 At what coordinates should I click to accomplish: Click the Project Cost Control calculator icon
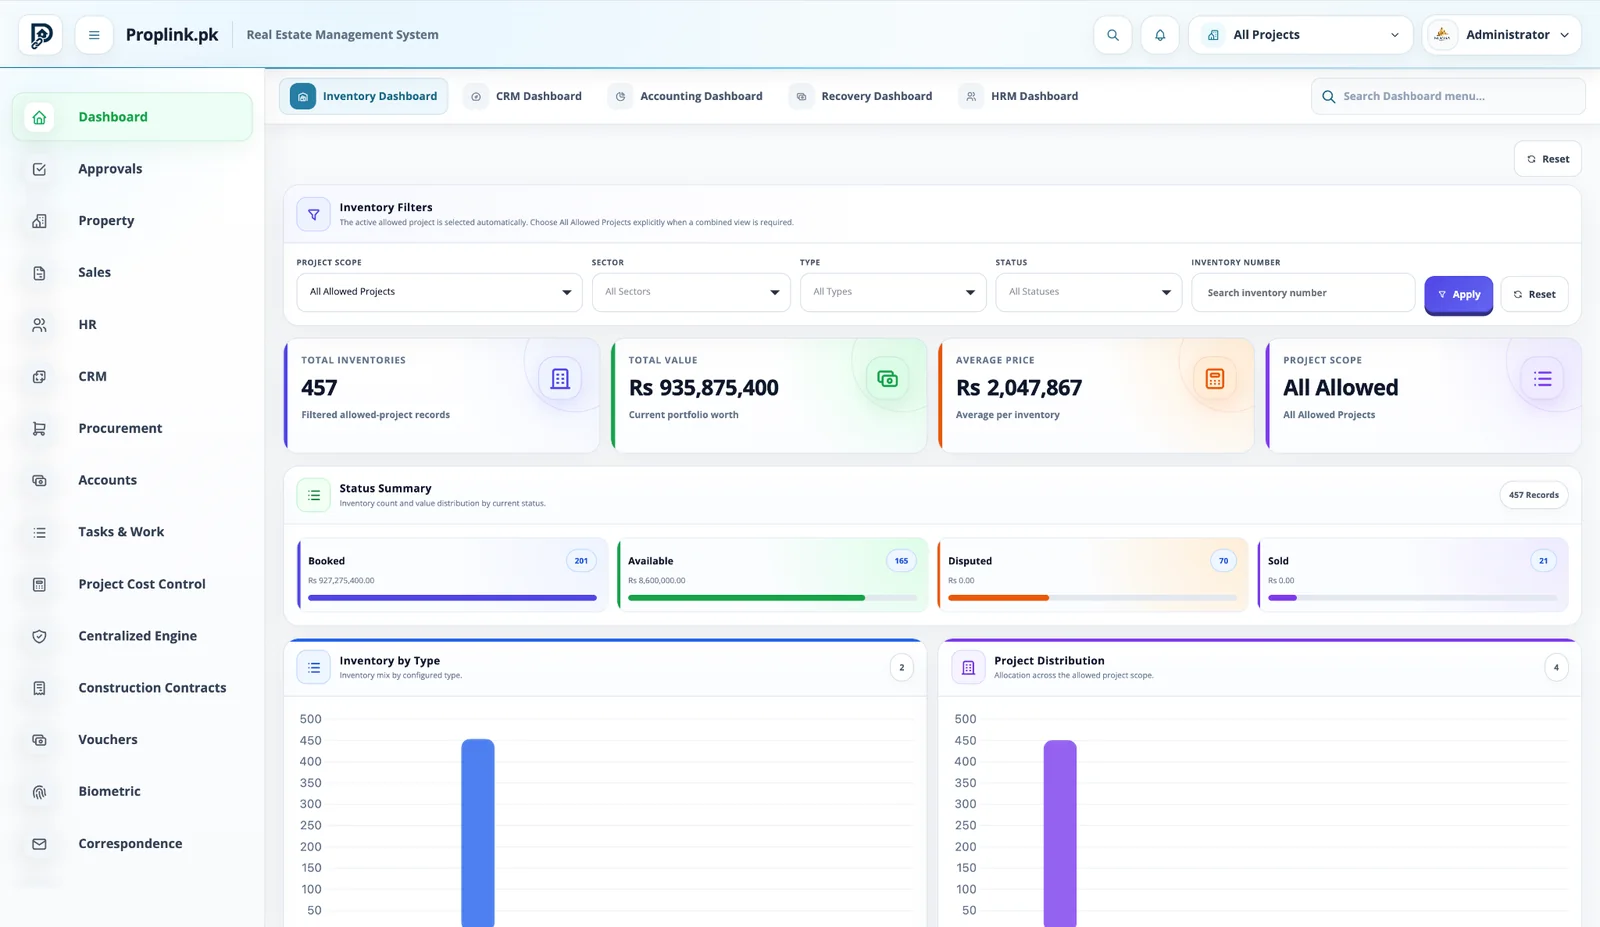(39, 584)
